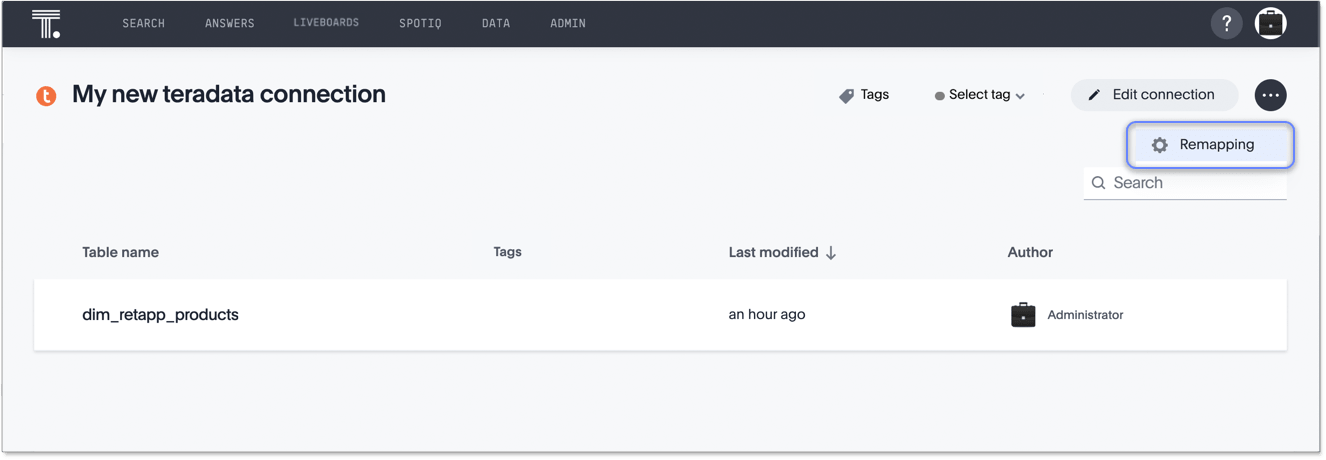Open the user profile briefcase avatar
Screen dimensions: 1326x460
[x=1270, y=23]
